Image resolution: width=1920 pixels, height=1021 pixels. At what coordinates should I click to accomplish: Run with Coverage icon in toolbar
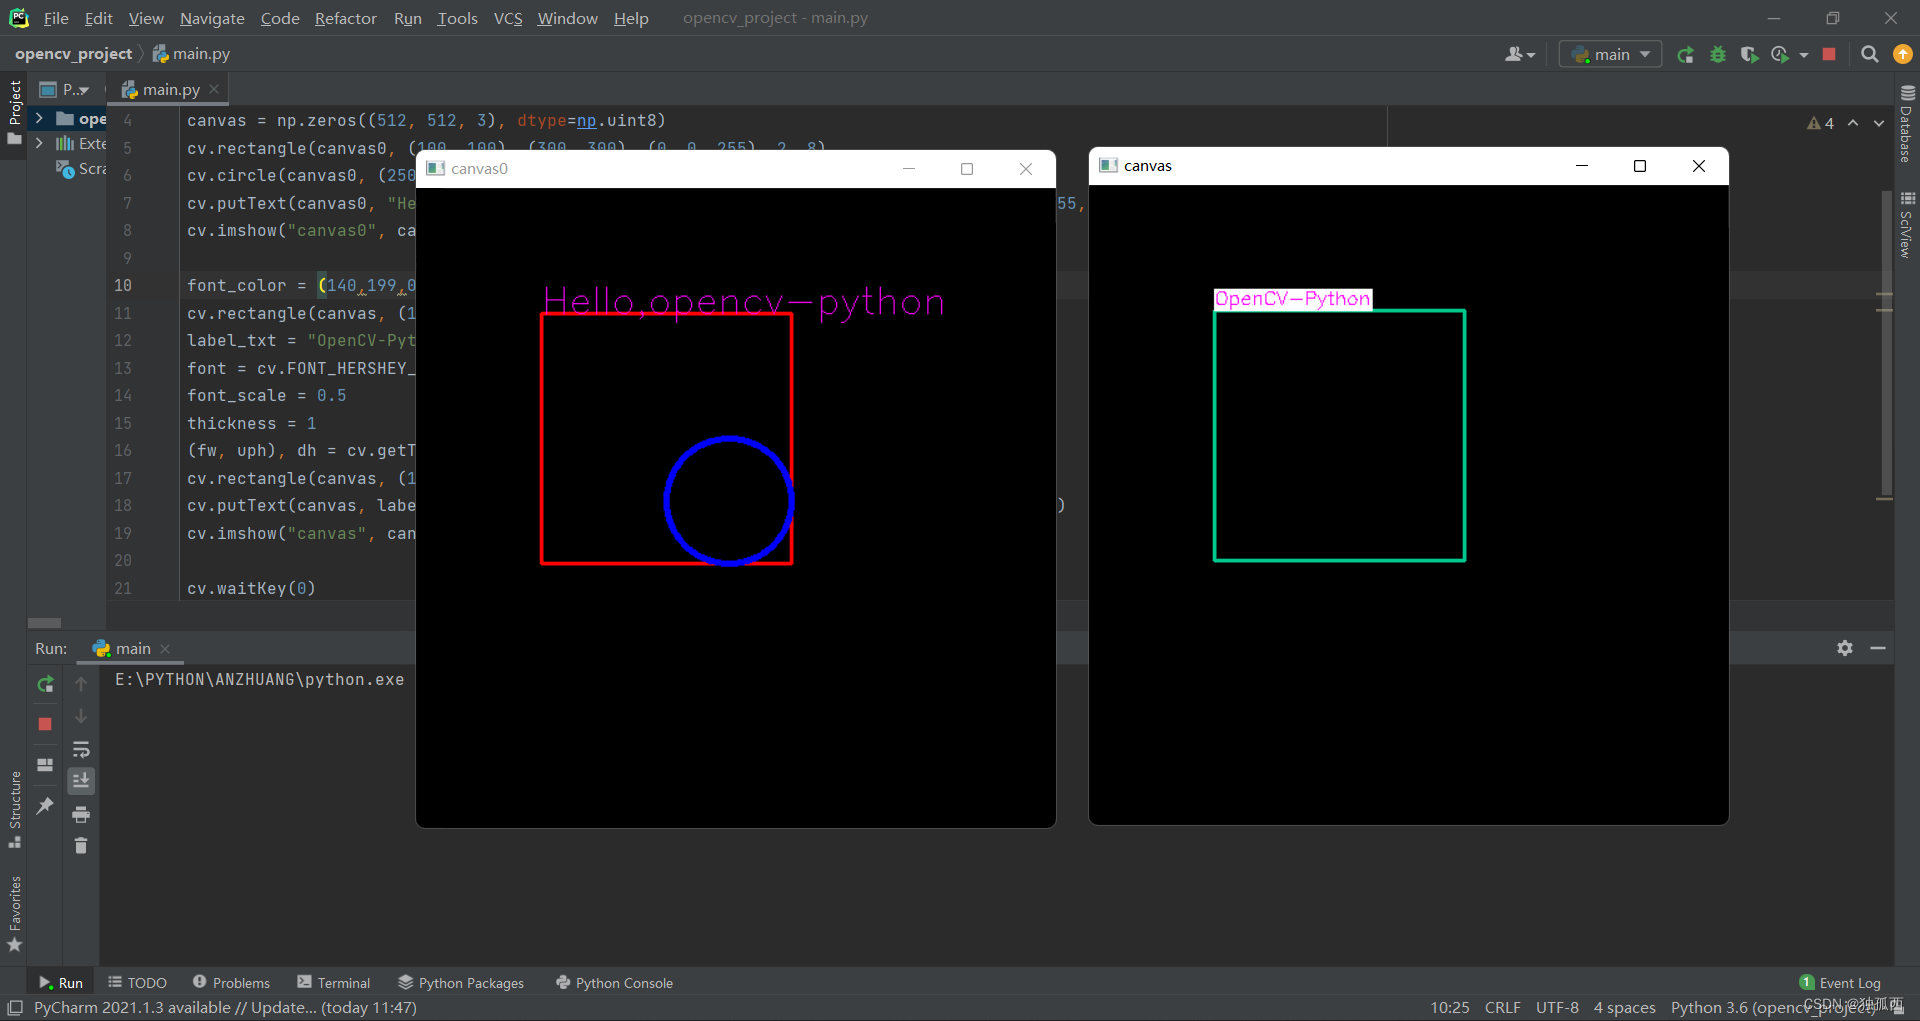point(1749,54)
